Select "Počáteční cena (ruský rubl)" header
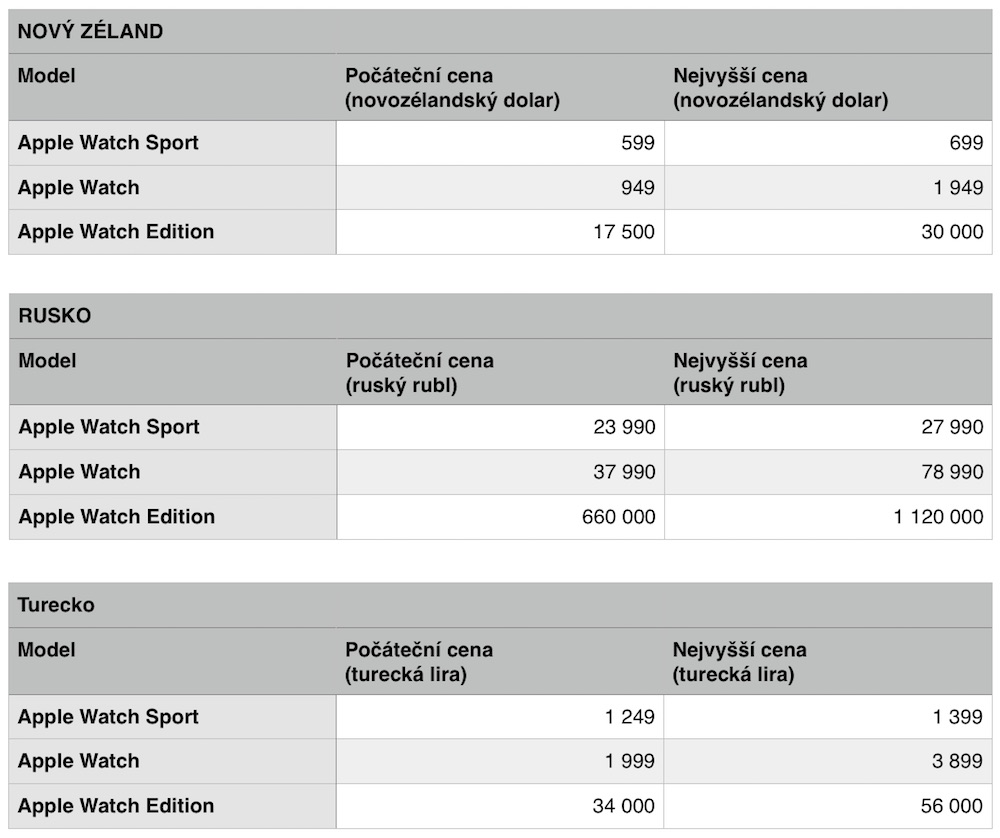 click(420, 372)
